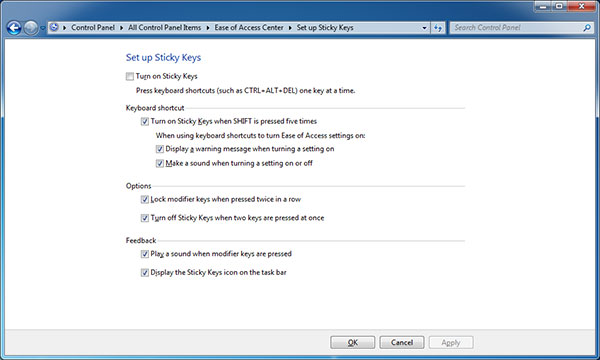
Task: Click 'When using keyboard shortcuts' text line
Action: (x=260, y=135)
